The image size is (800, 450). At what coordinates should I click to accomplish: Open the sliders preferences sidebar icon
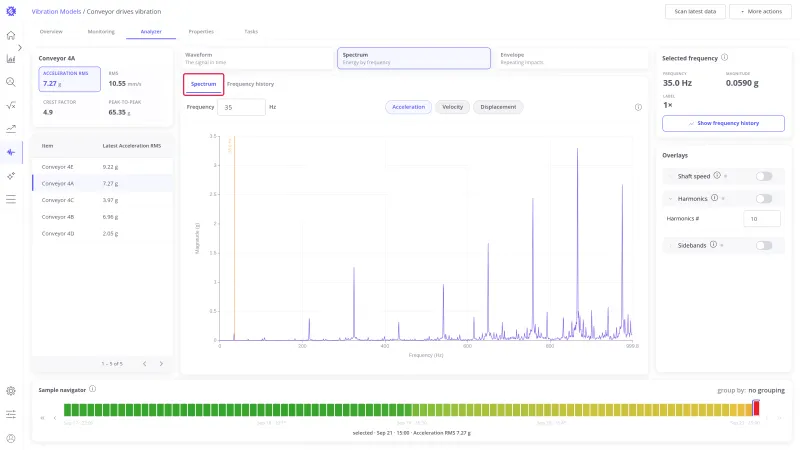(11, 414)
